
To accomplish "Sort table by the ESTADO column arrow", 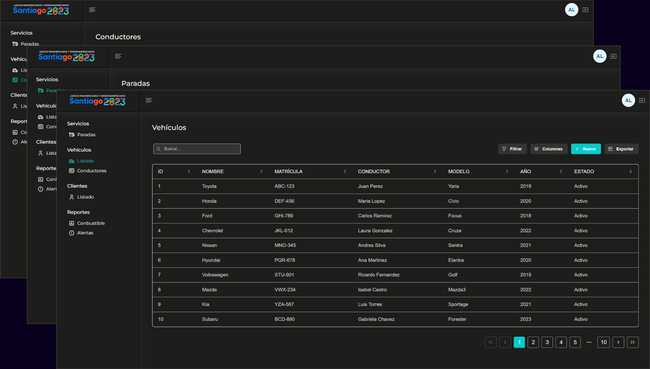I will 631,172.
